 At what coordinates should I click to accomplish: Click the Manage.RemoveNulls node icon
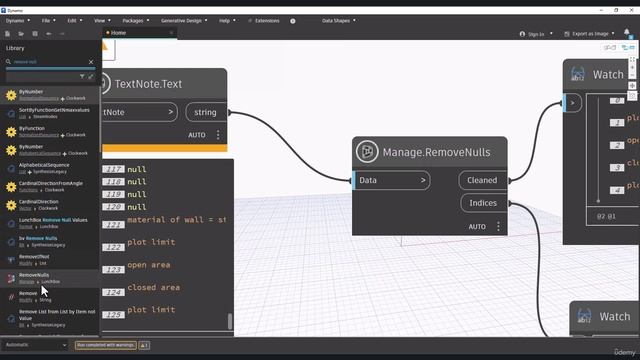coord(367,152)
